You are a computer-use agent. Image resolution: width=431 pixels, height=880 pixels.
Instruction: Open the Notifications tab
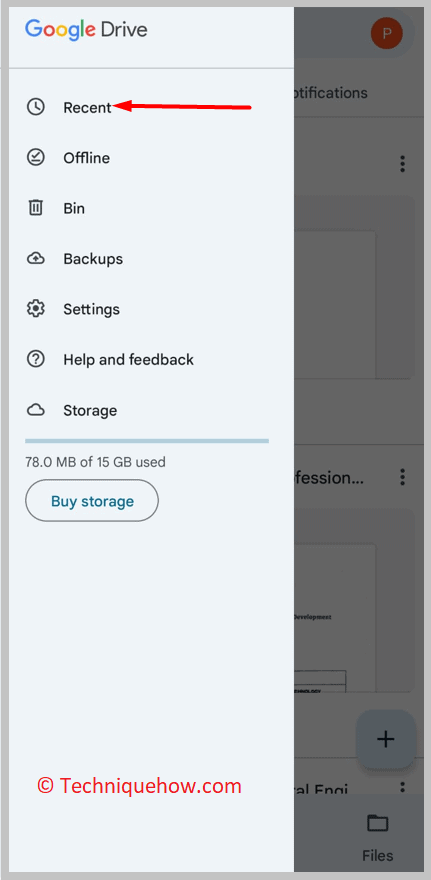[x=331, y=93]
